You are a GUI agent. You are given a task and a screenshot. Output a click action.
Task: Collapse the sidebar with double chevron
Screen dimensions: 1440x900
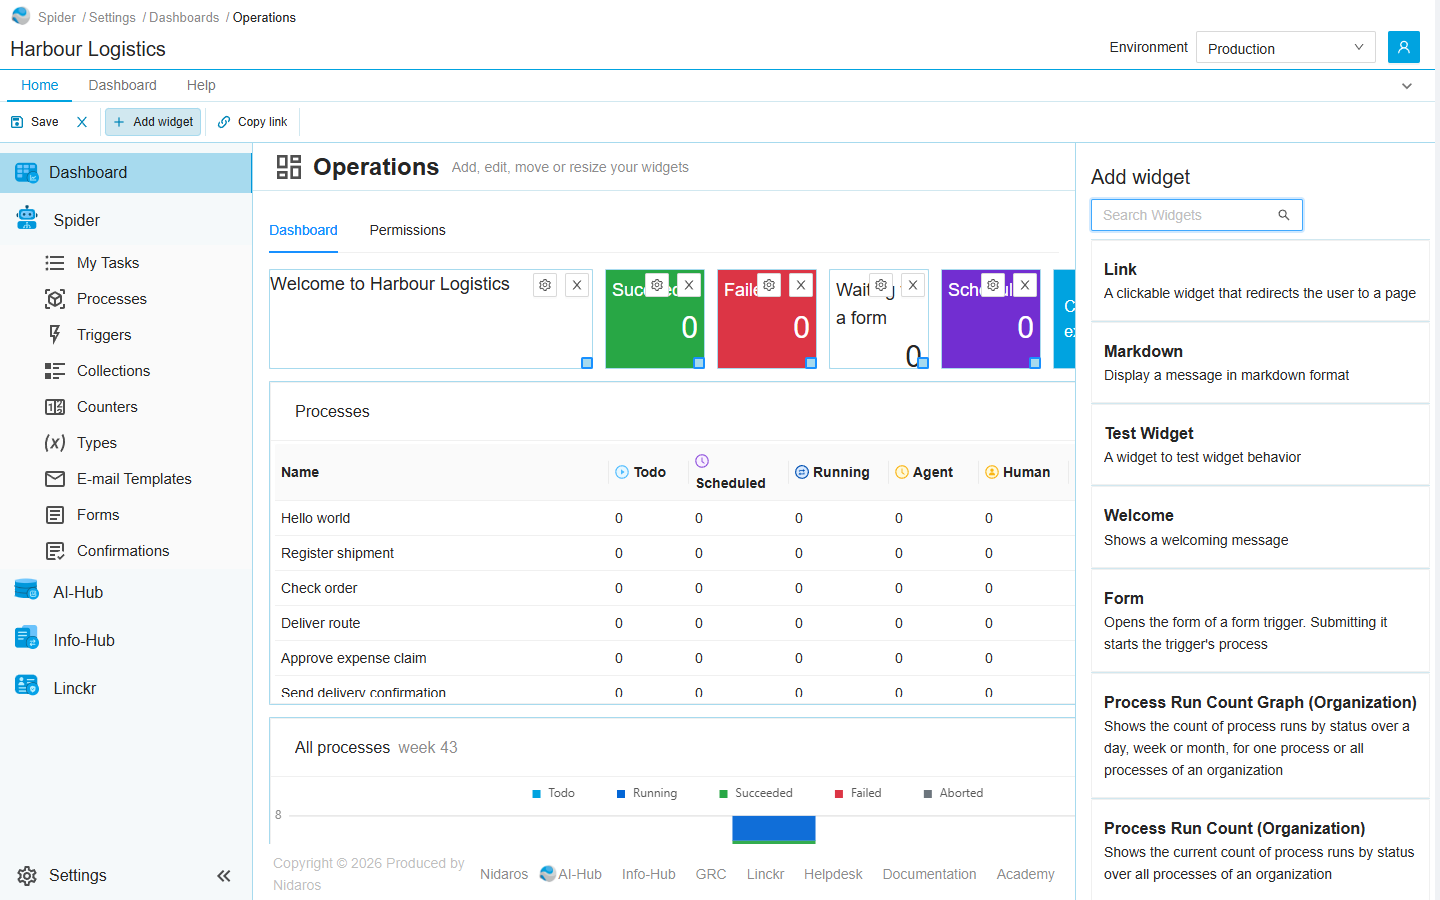(x=224, y=876)
